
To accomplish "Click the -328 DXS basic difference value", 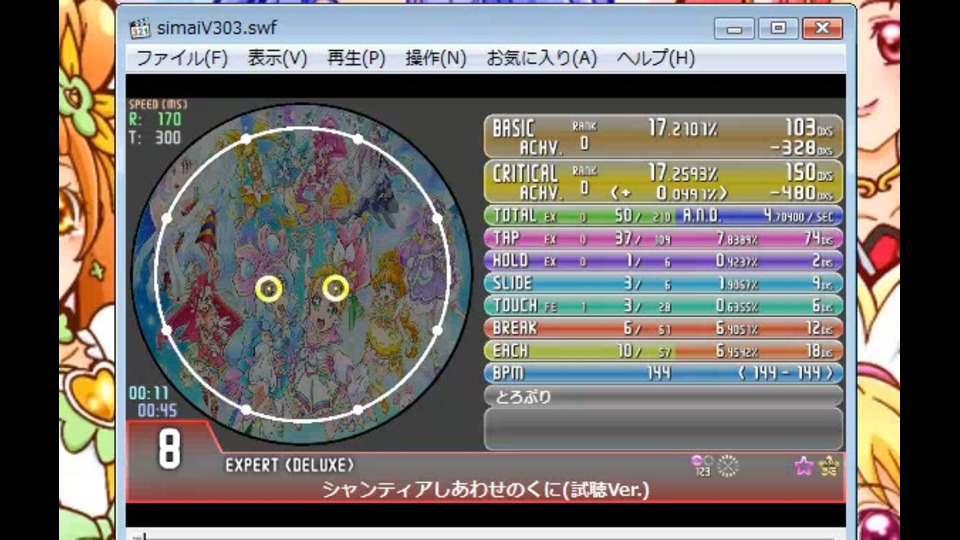I will point(801,148).
